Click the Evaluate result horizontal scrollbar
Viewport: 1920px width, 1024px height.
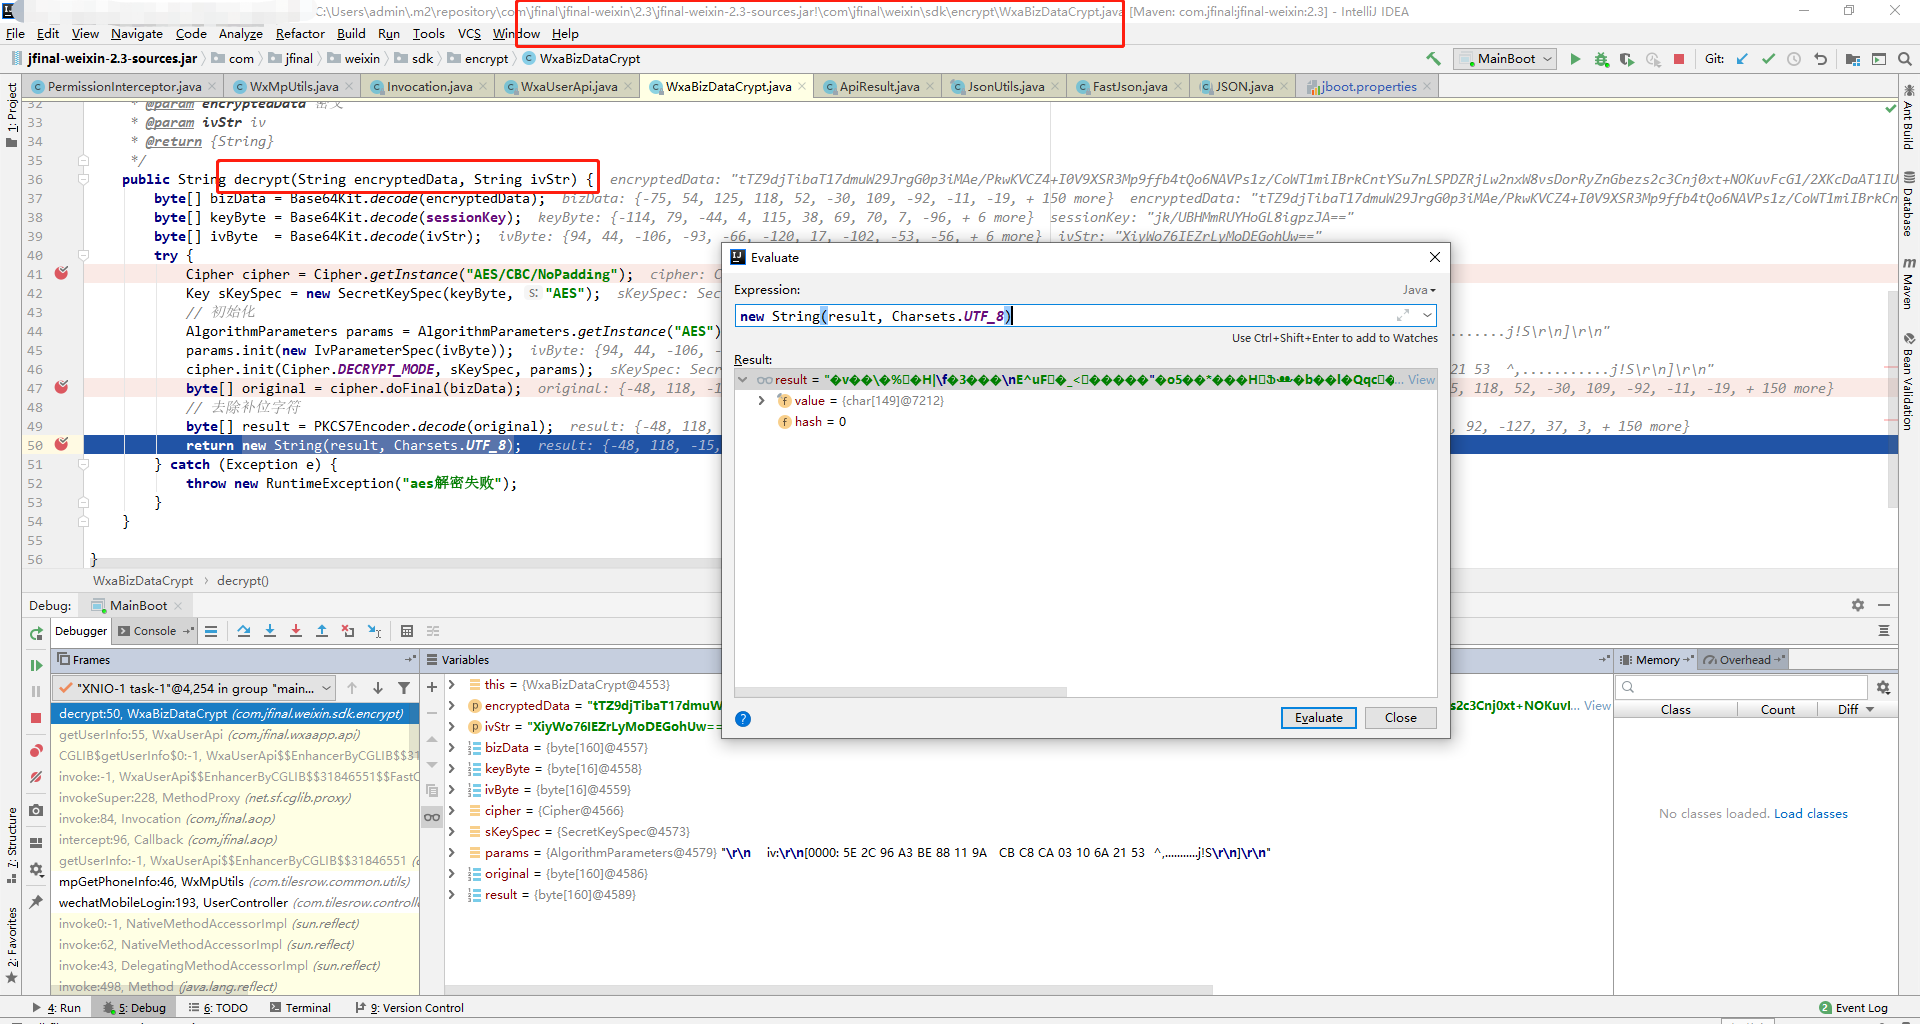click(901, 691)
